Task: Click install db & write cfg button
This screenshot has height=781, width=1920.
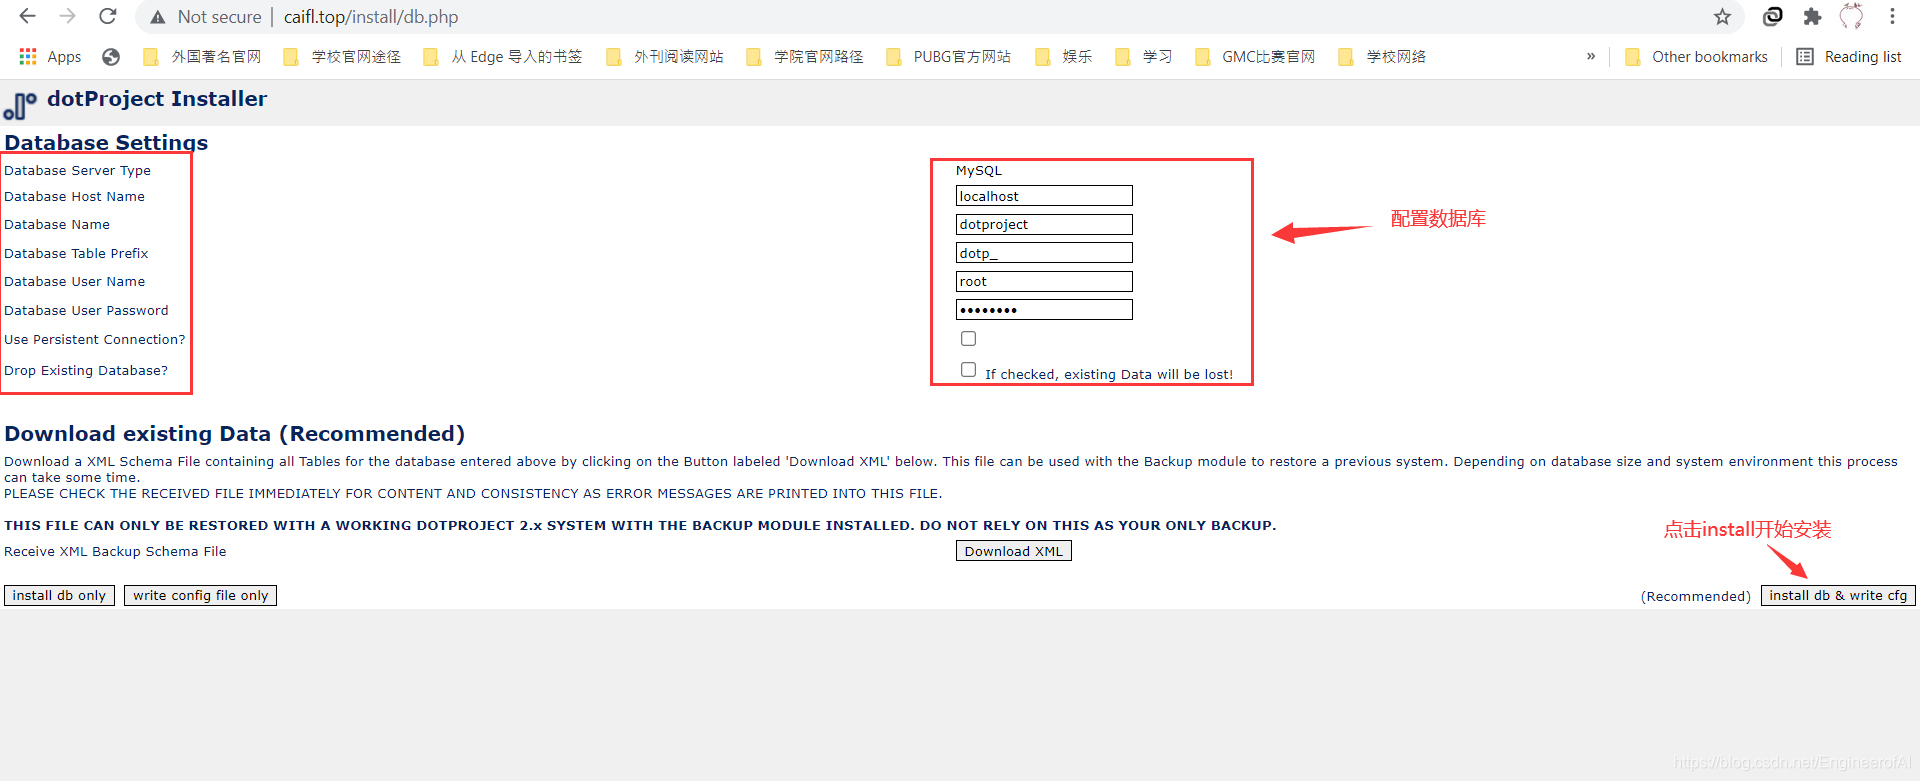Action: 1838,595
